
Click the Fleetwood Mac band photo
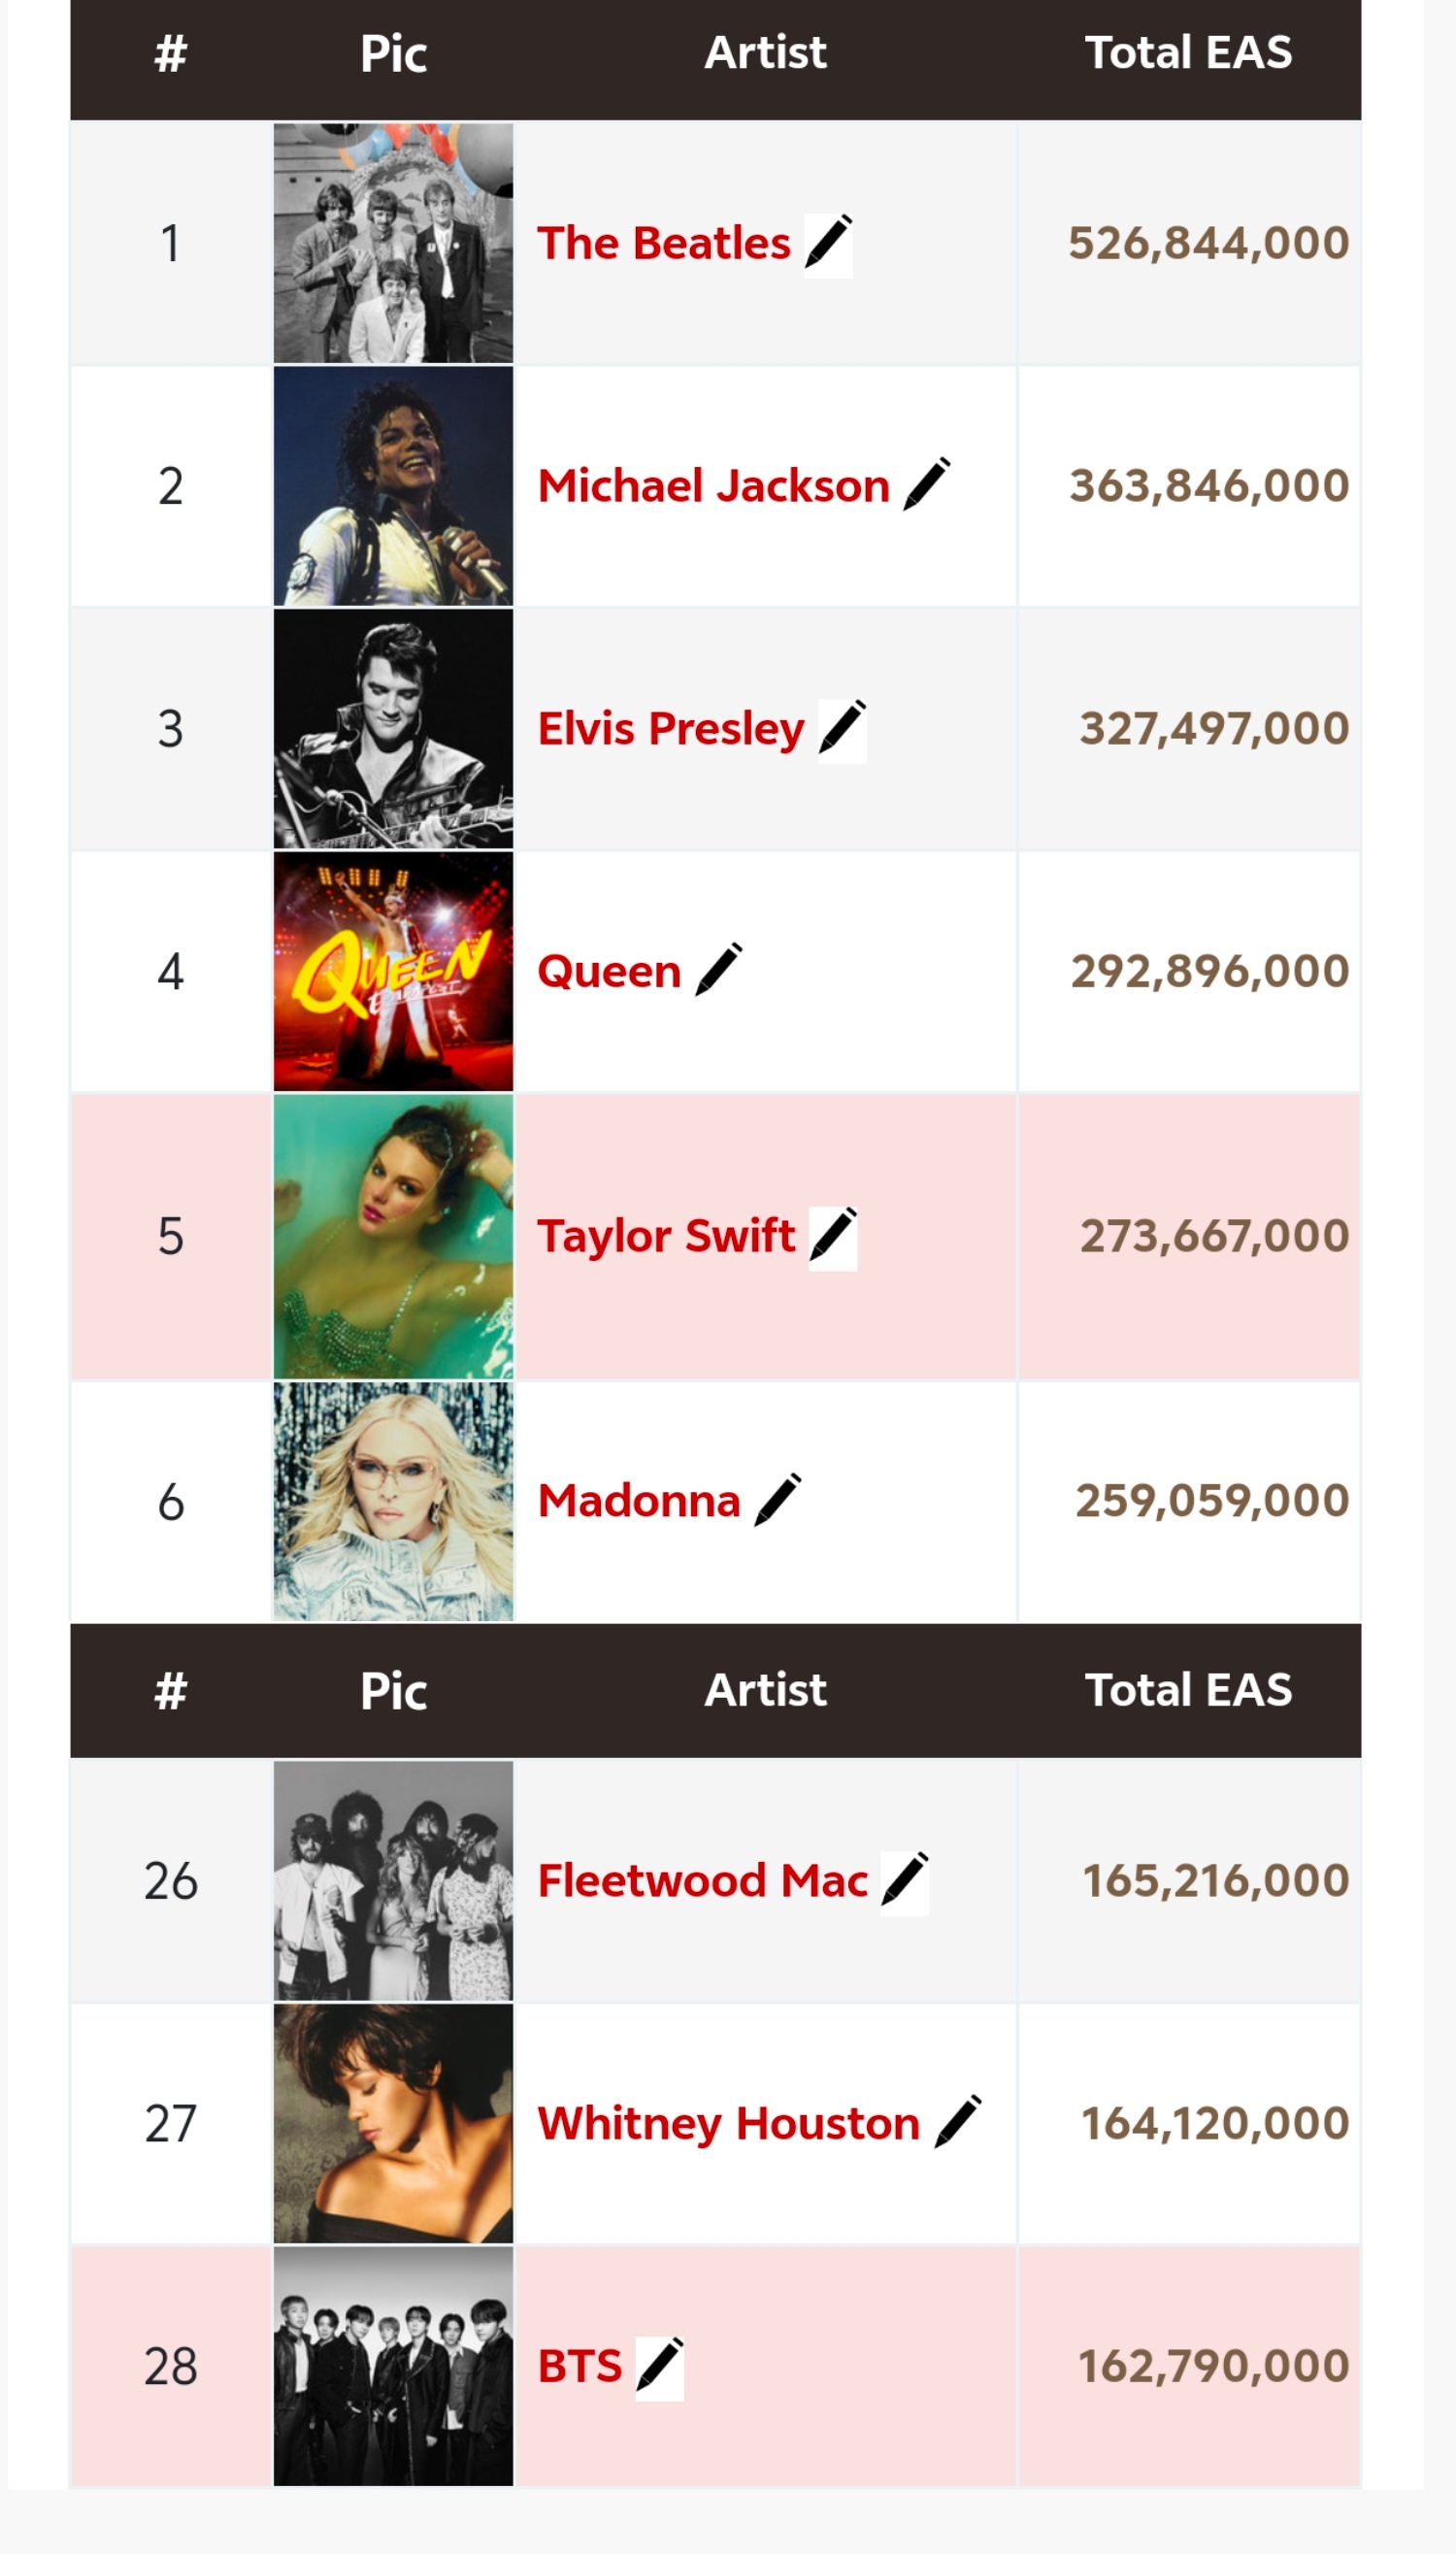click(393, 1881)
